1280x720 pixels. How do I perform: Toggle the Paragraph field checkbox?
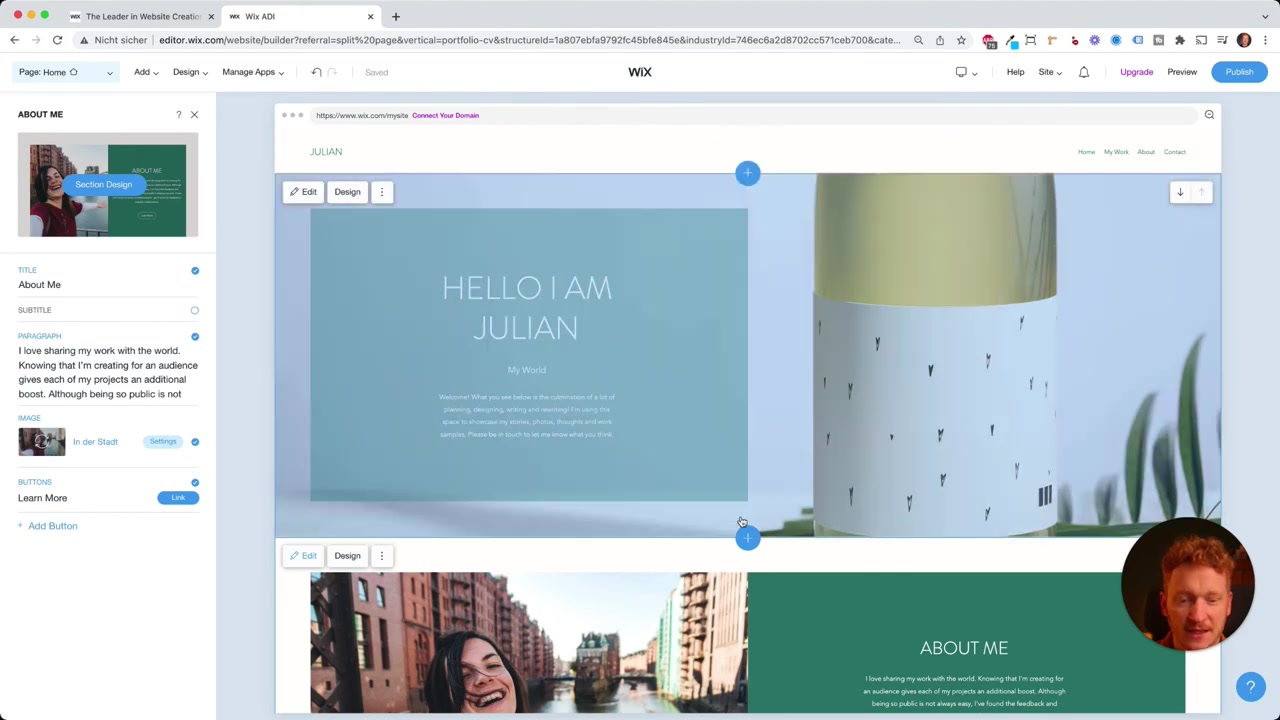pyautogui.click(x=195, y=336)
